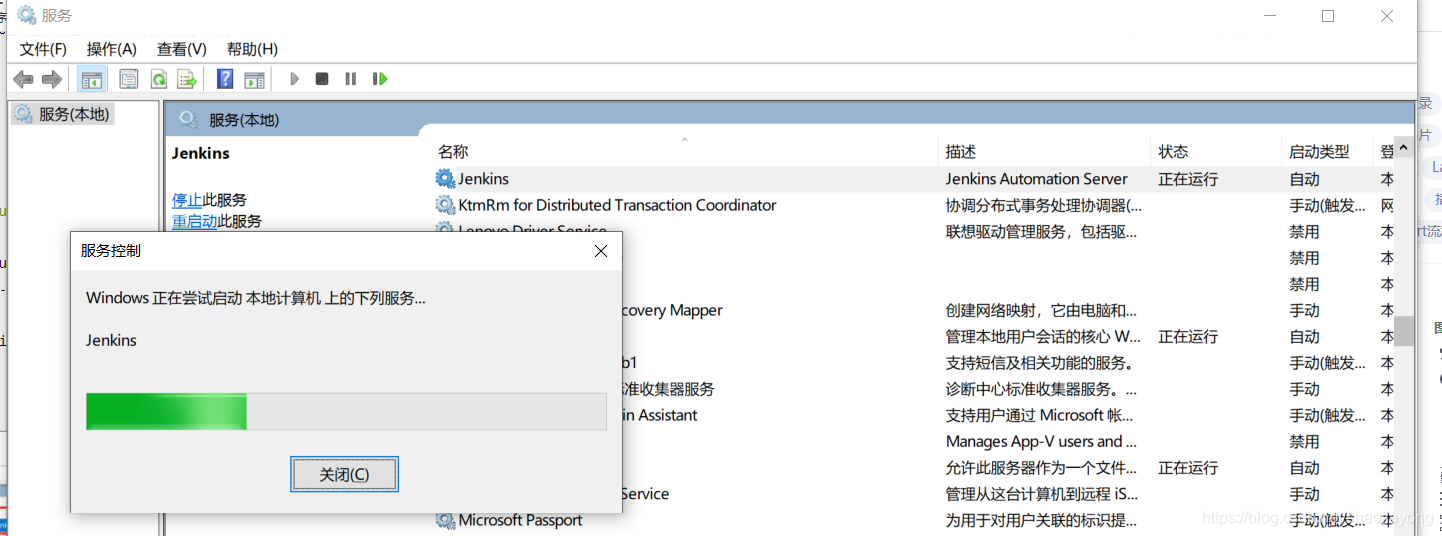The width and height of the screenshot is (1442, 536).
Task: Click the 关闭(C) button in the service control dialog
Action: (344, 475)
